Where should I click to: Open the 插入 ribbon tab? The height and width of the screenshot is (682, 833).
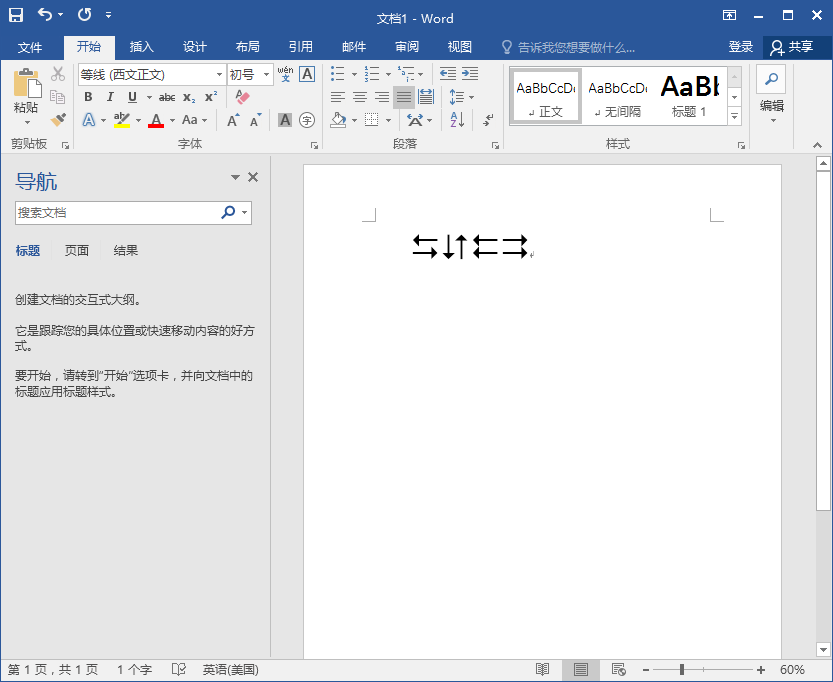click(142, 47)
